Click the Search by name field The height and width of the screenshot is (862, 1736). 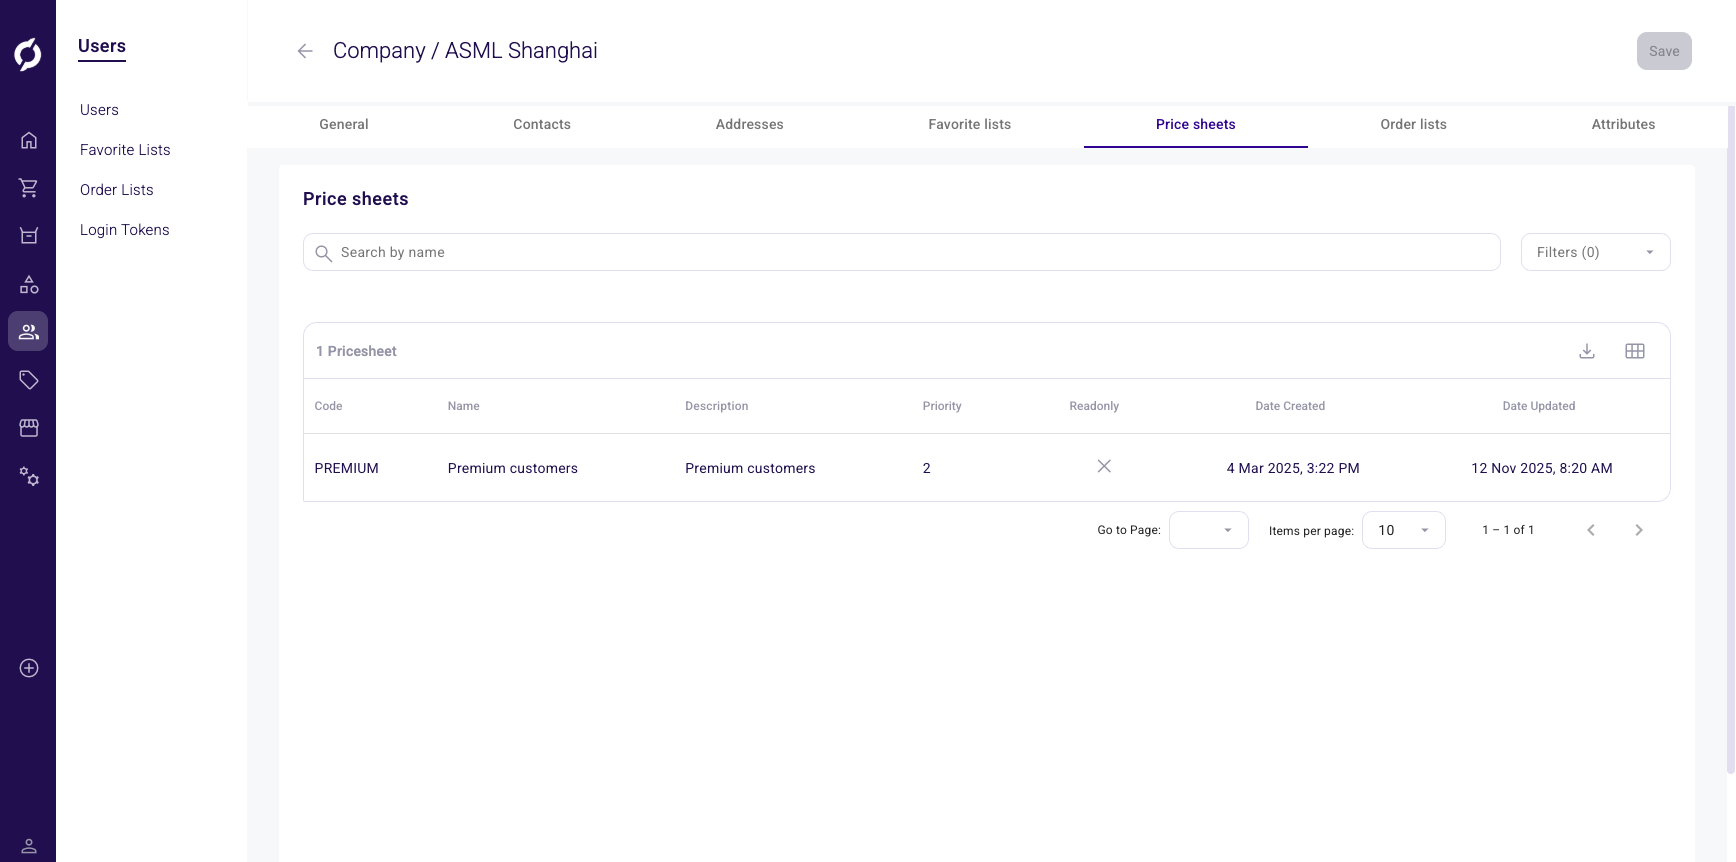pyautogui.click(x=900, y=252)
